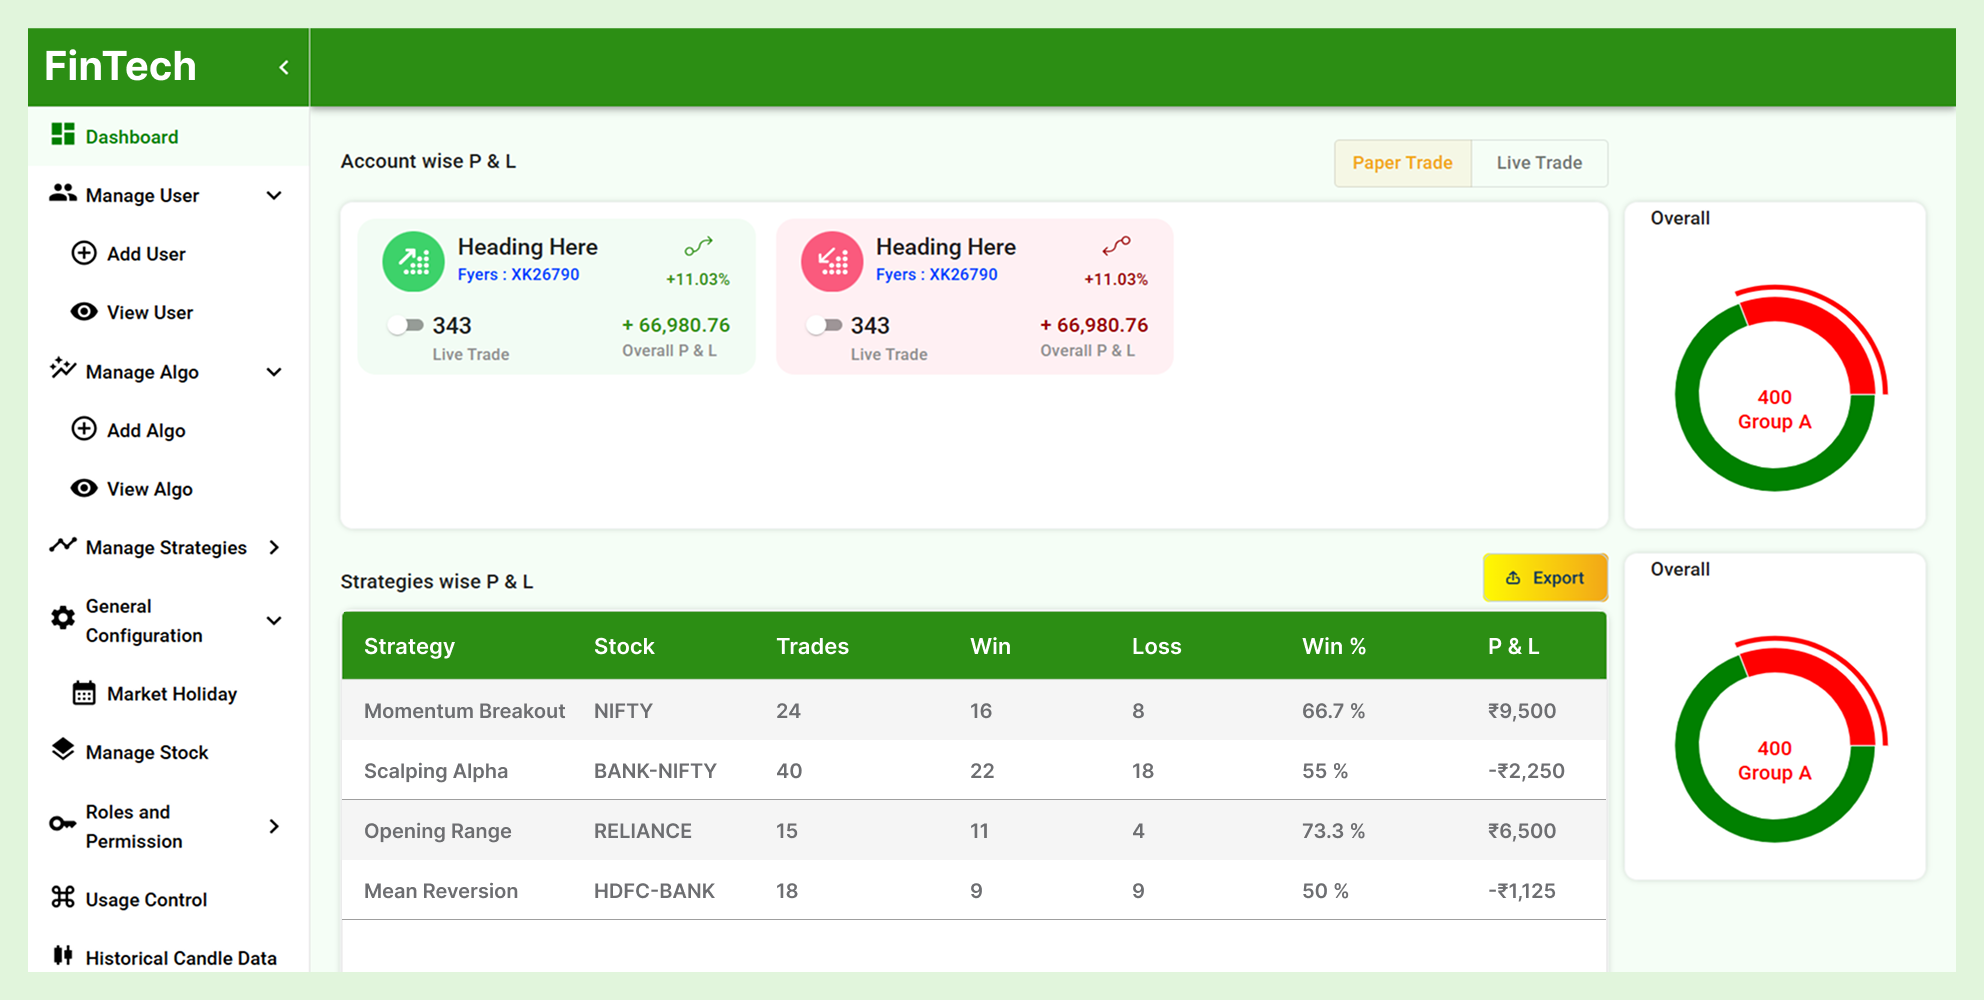Collapse the General Configuration section
The height and width of the screenshot is (1000, 1984).
(273, 620)
